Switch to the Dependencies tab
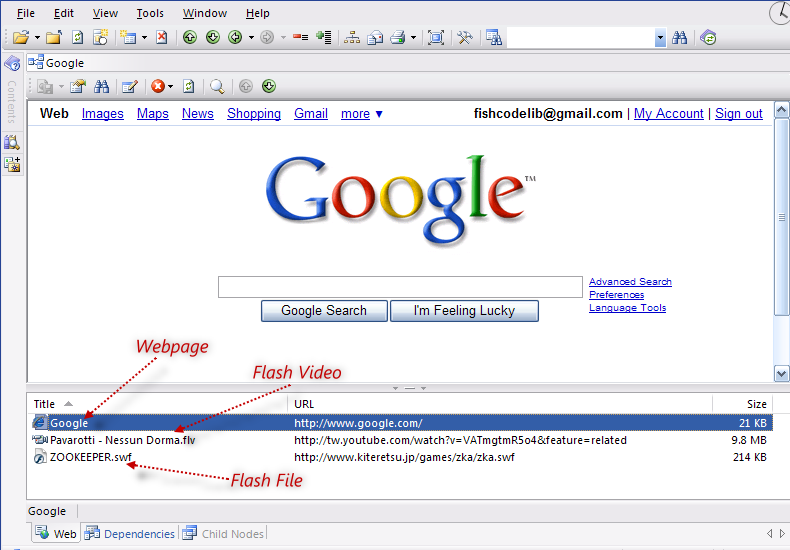 coord(130,533)
